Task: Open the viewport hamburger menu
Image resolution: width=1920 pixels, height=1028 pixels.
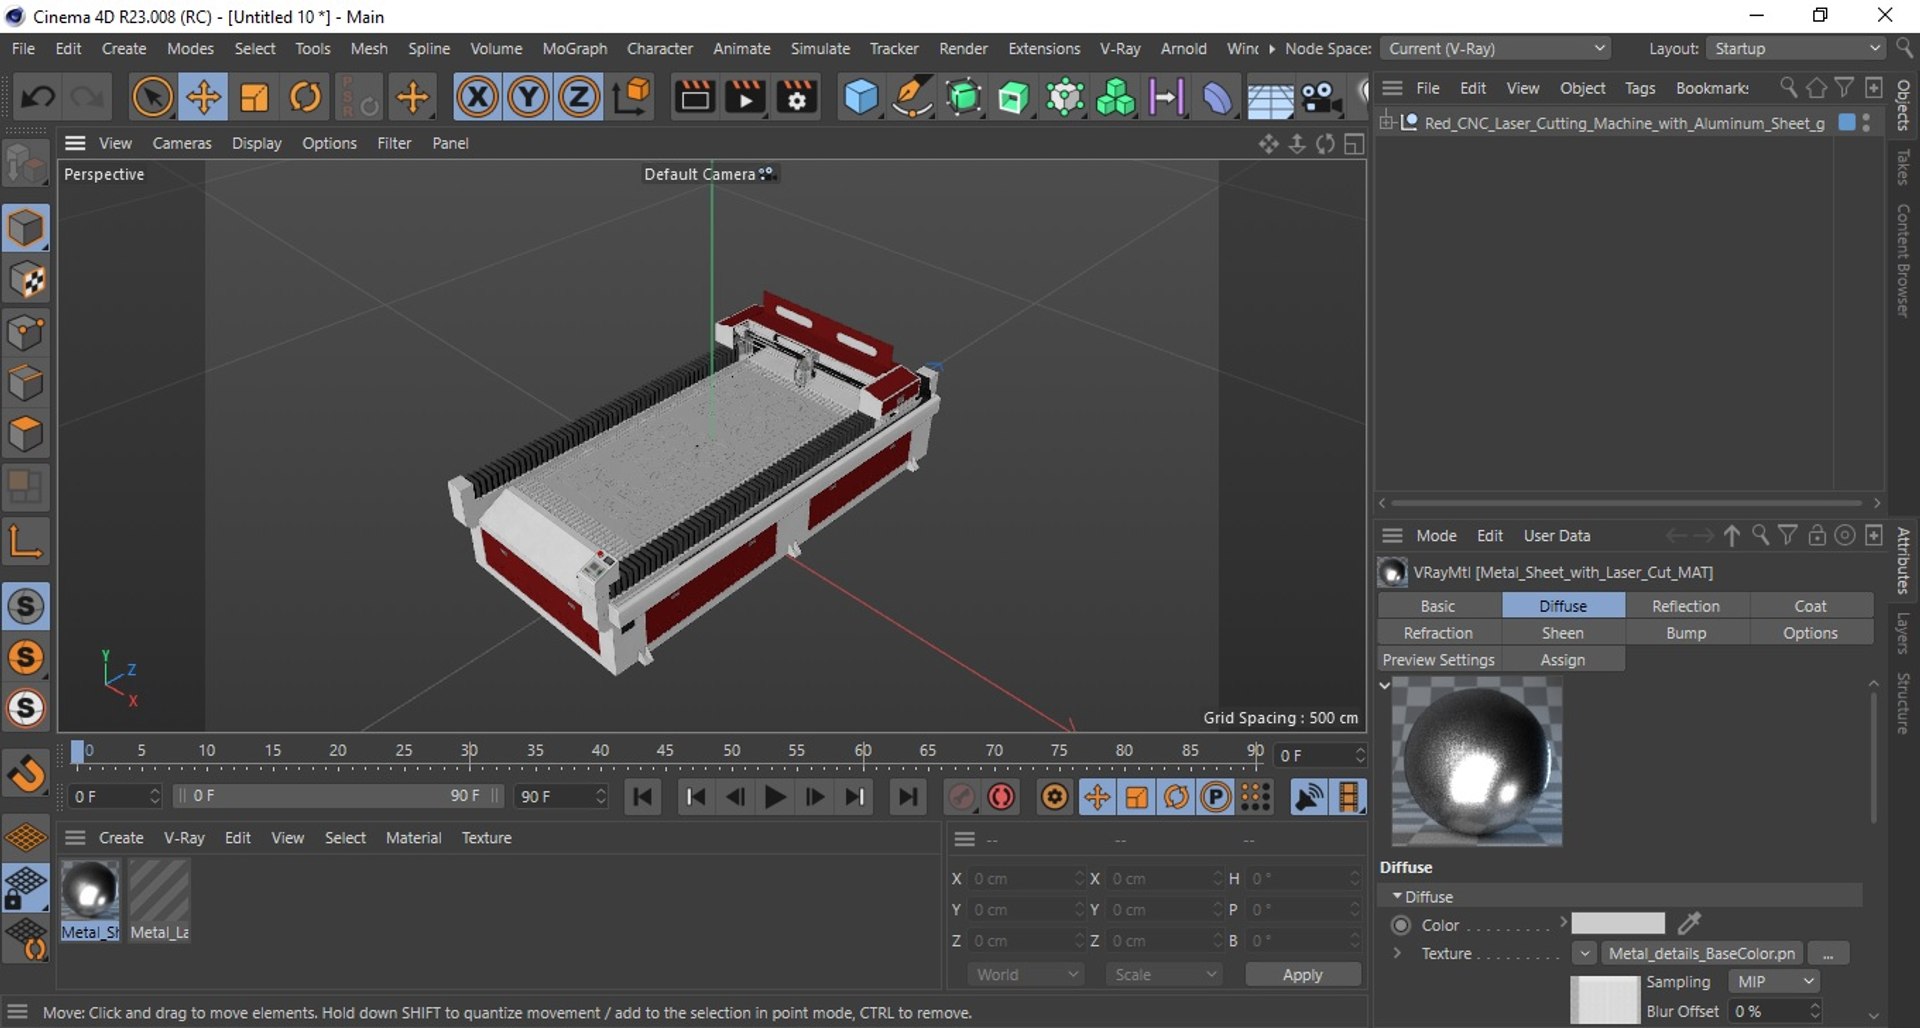Action: [x=75, y=143]
